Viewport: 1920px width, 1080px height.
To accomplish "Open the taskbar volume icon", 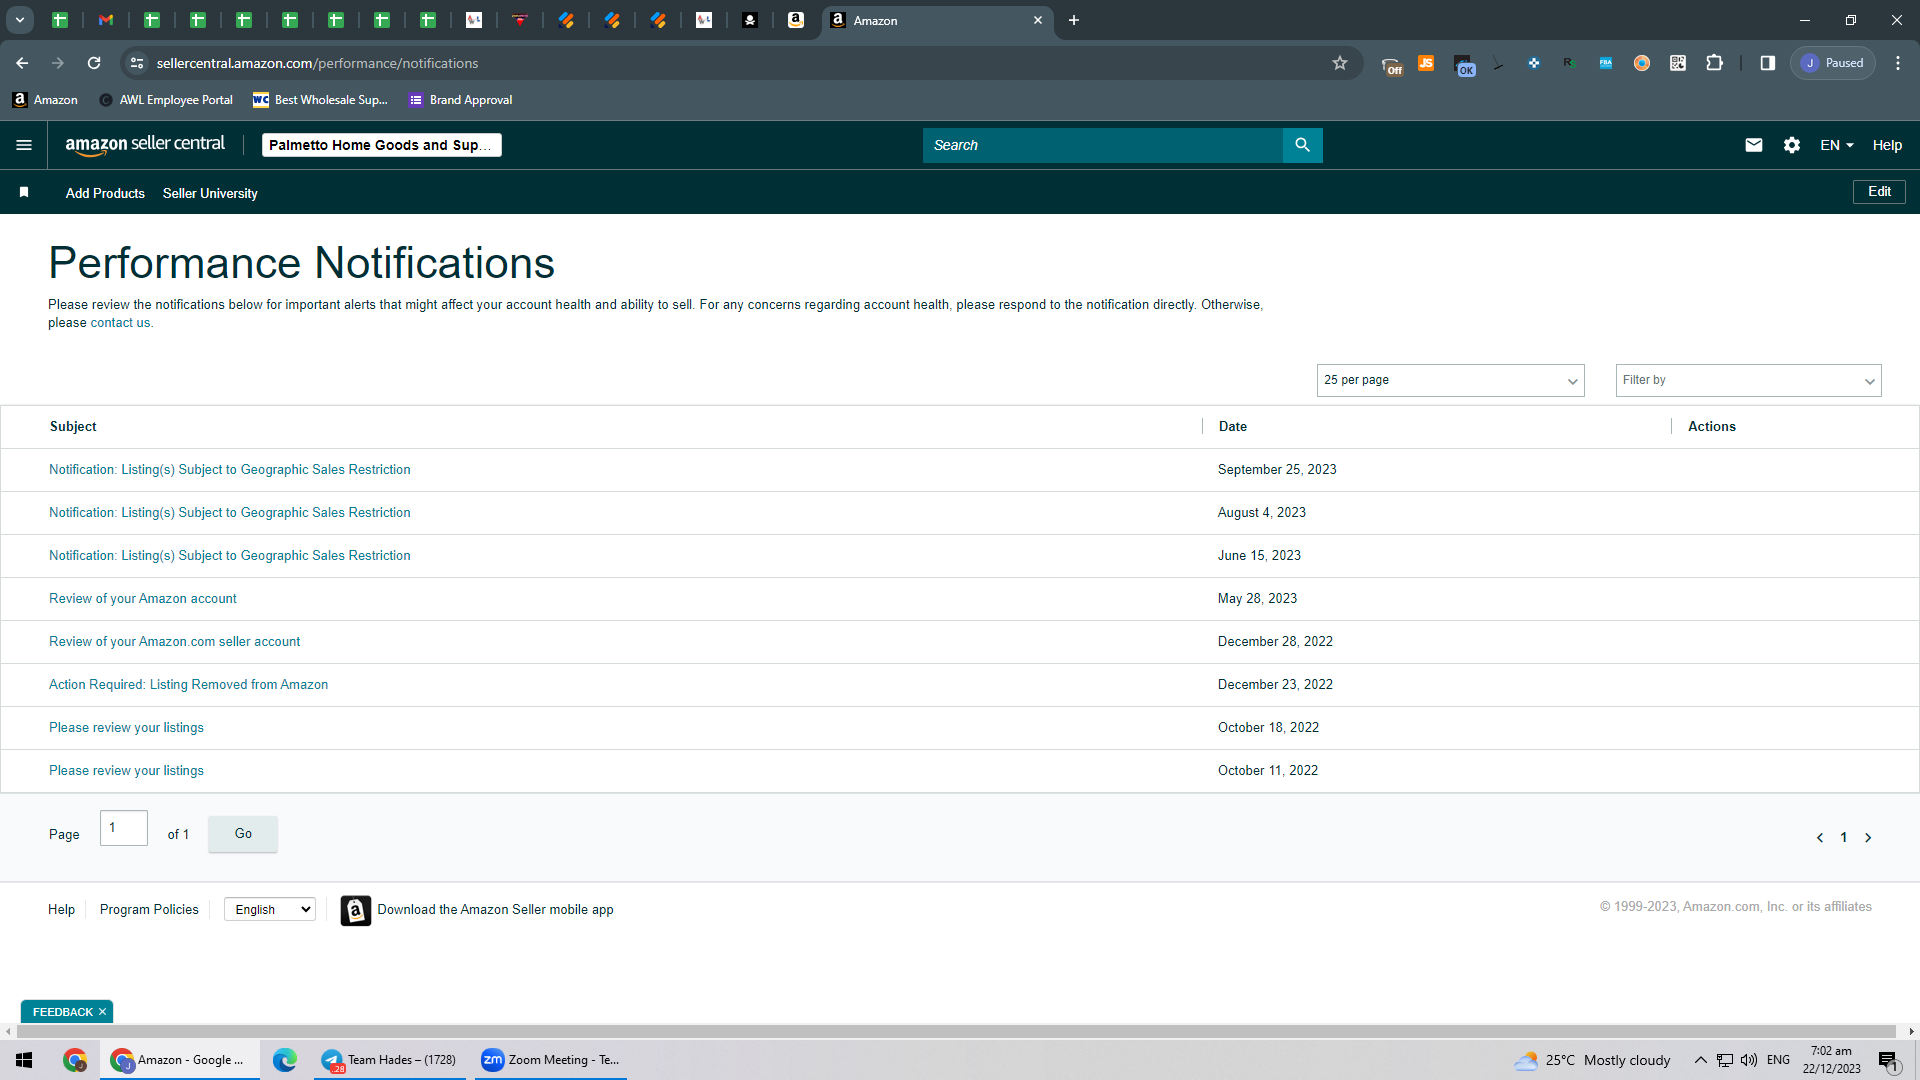I will [1748, 1060].
